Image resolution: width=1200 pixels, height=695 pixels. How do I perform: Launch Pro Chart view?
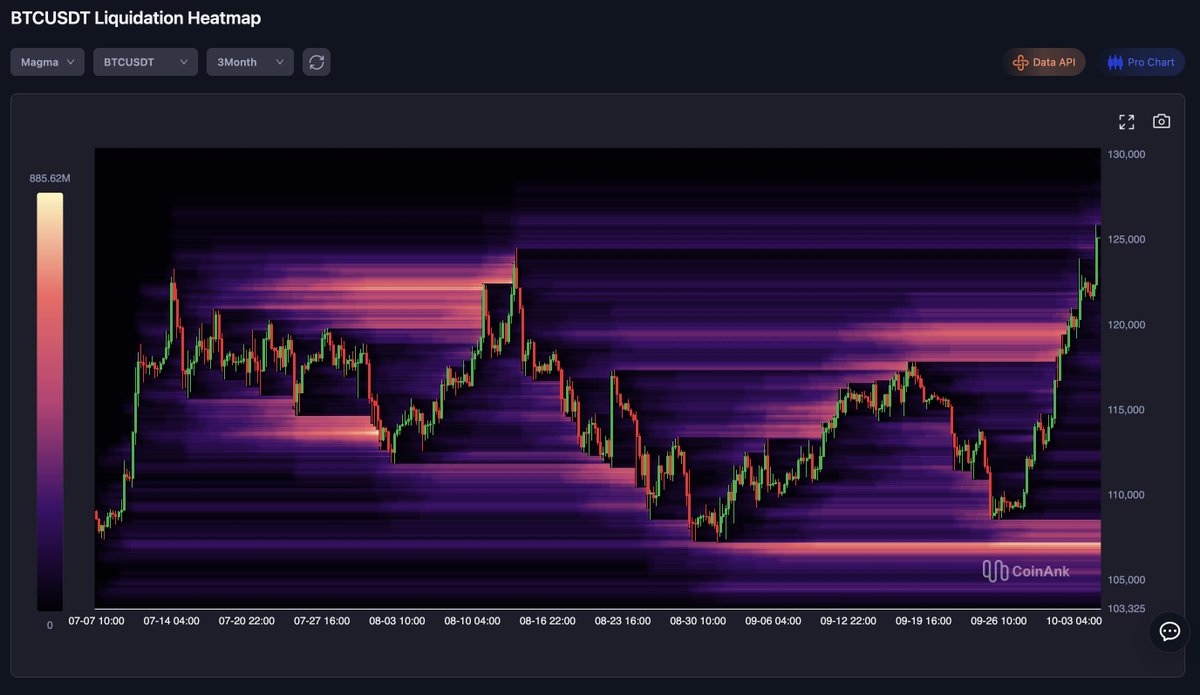pyautogui.click(x=1141, y=61)
